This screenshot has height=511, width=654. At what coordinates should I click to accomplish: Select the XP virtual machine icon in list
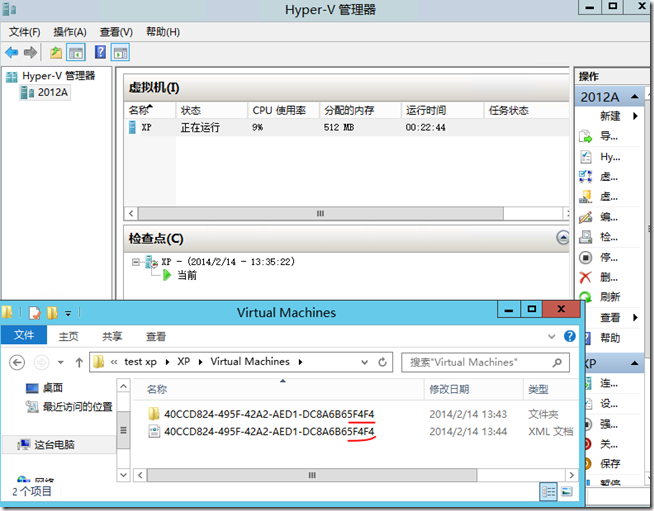pos(132,127)
